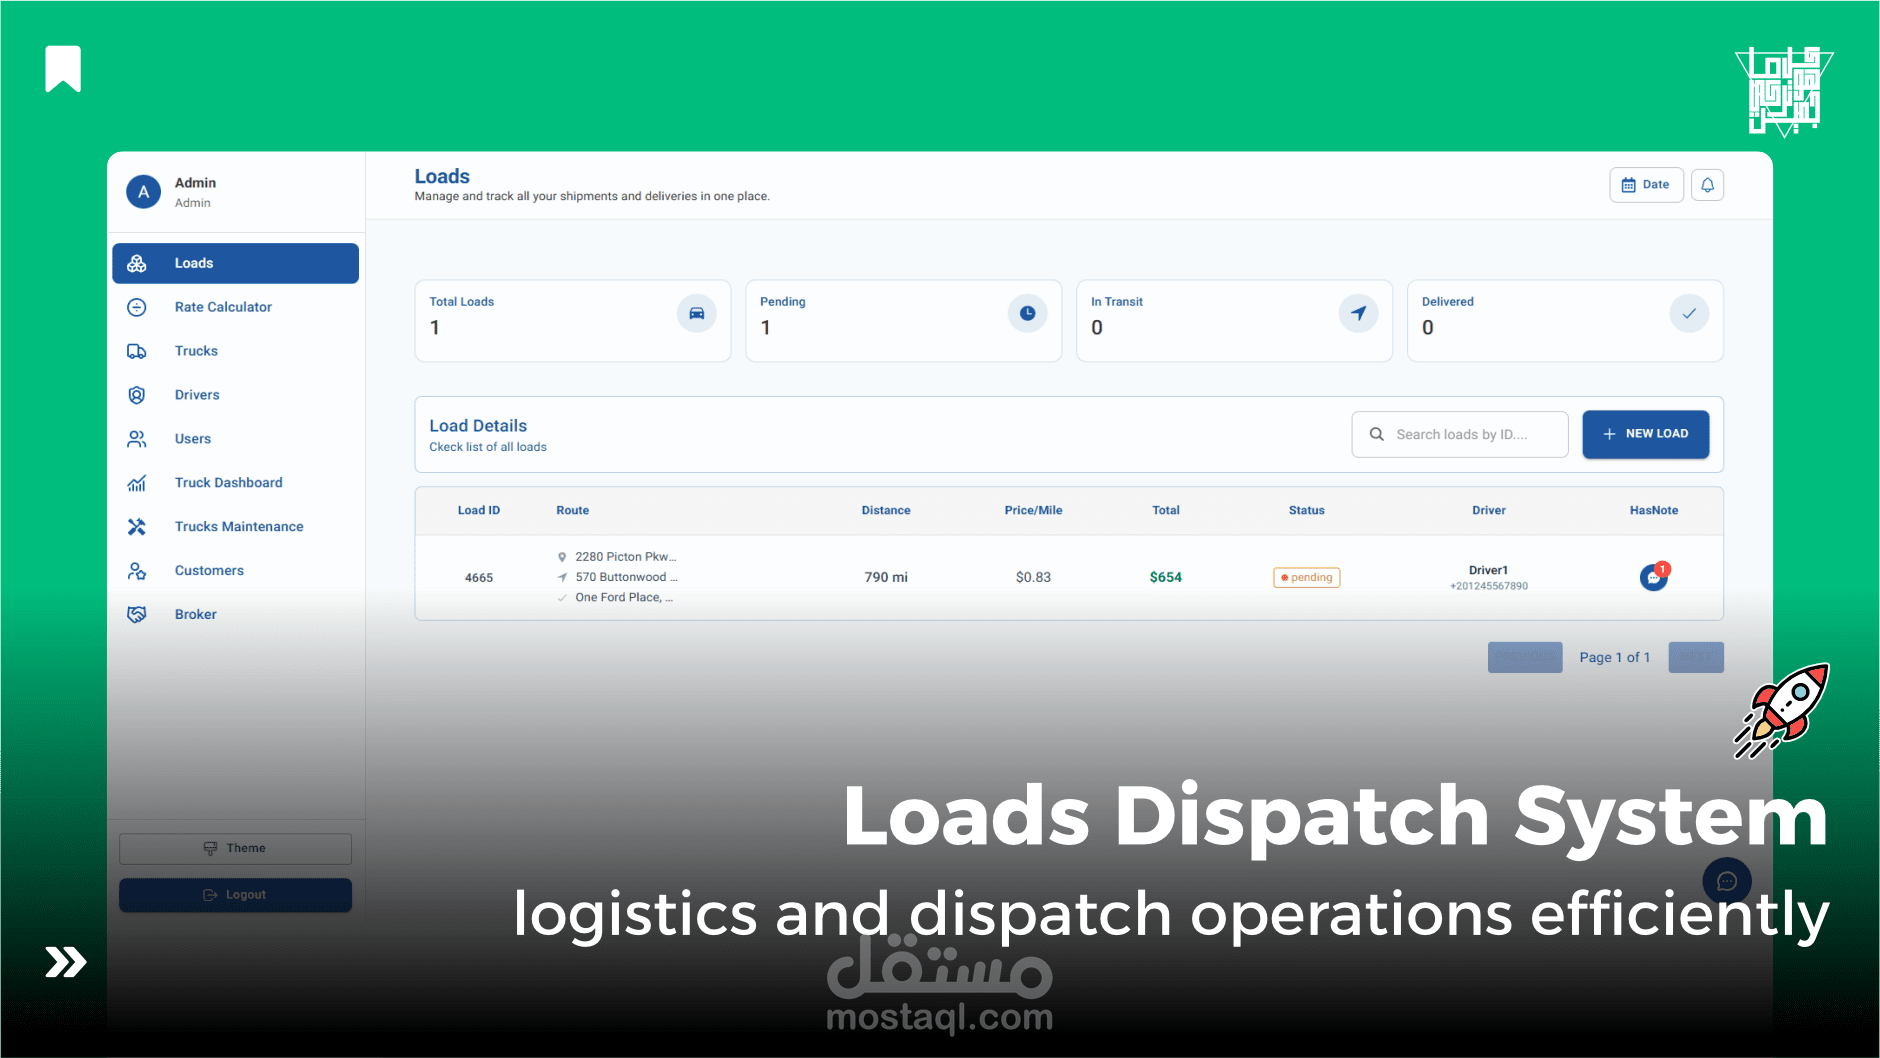The image size is (1880, 1058).
Task: Open the note chat bubble for Driver1
Action: coord(1652,578)
